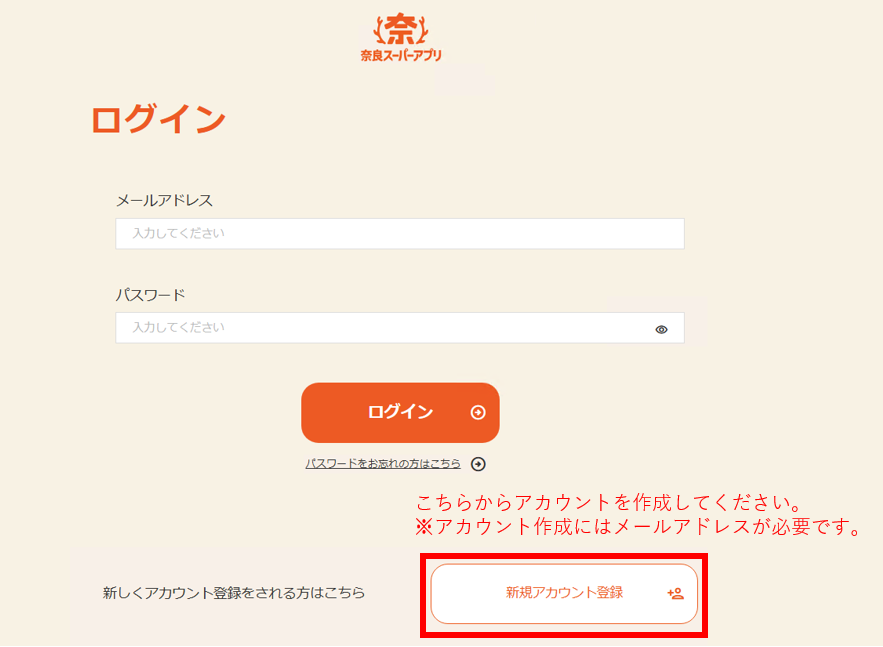This screenshot has width=883, height=647.
Task: Toggle password visibility with the eye icon
Action: click(661, 327)
